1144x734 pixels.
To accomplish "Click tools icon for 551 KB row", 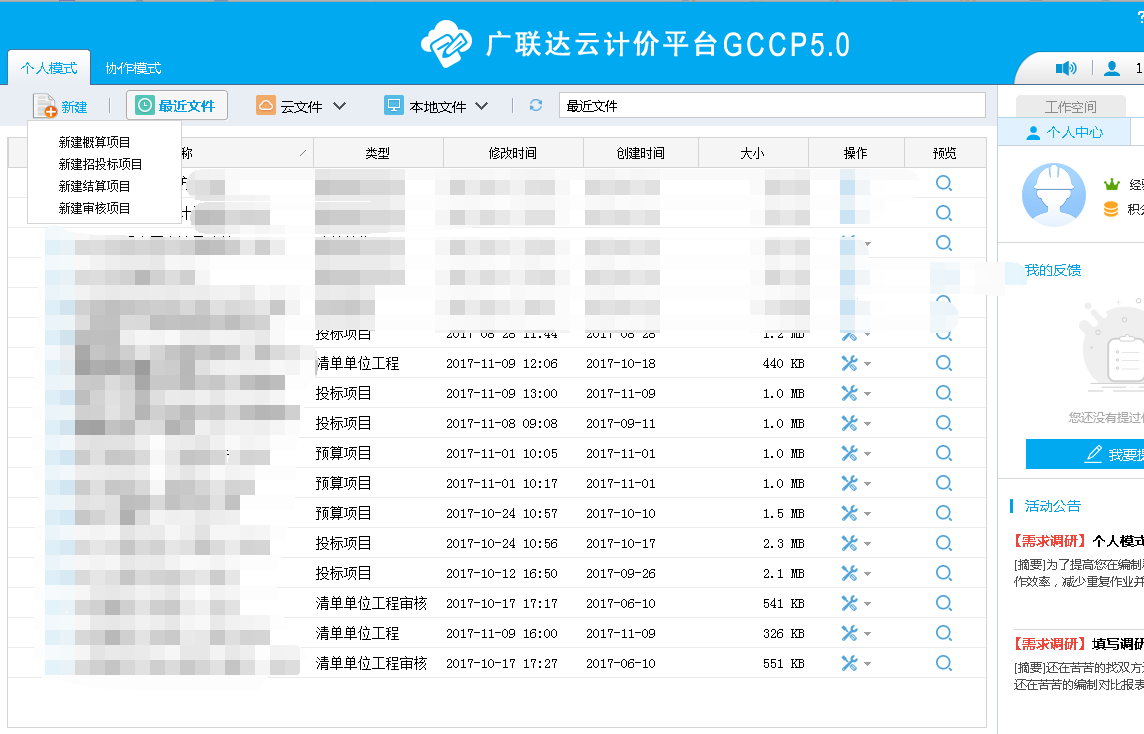I will click(x=849, y=663).
